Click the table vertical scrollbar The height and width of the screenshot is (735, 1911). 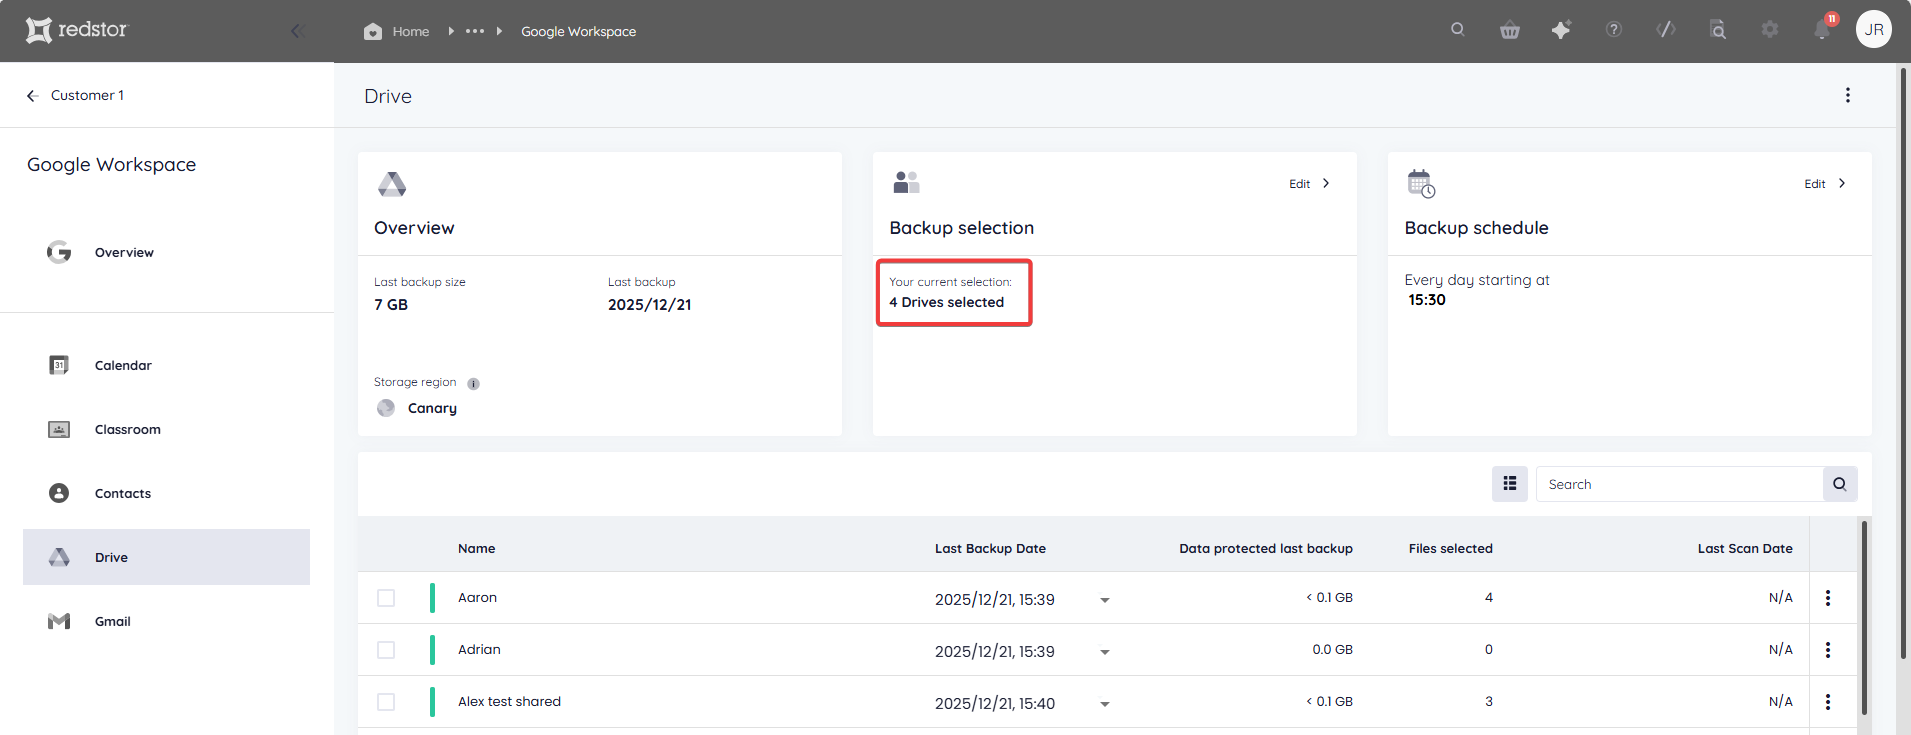[x=1864, y=617]
